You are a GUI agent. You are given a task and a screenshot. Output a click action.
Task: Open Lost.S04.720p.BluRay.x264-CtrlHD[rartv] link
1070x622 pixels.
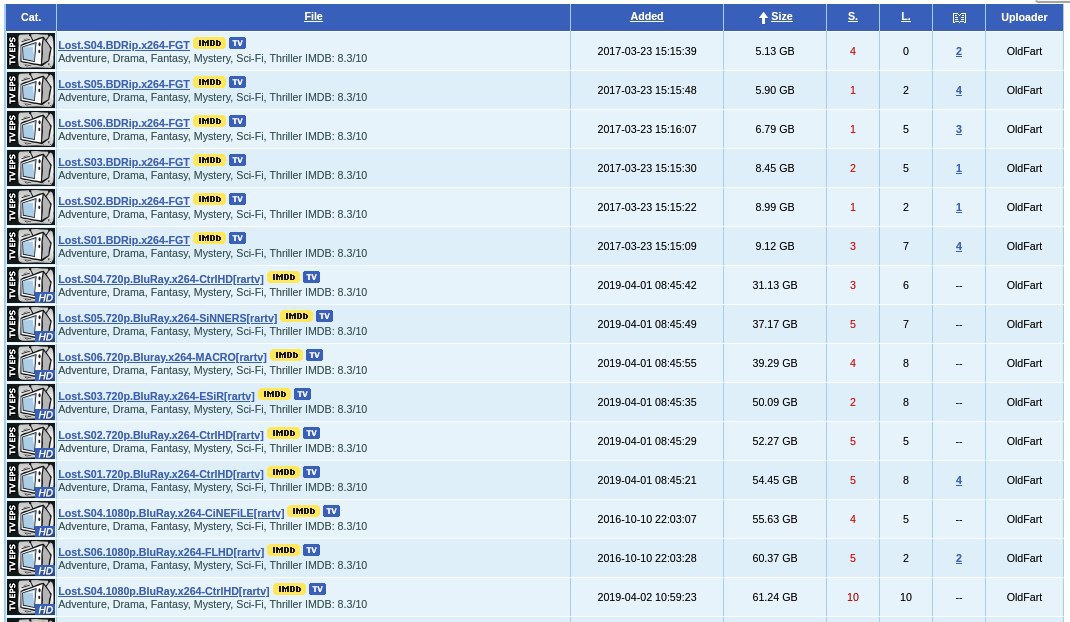(x=160, y=279)
